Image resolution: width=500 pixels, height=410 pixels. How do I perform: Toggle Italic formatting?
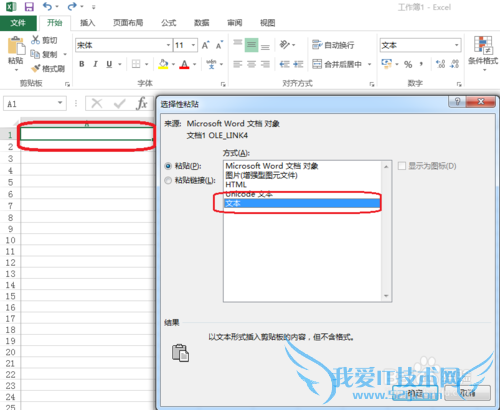(x=95, y=64)
